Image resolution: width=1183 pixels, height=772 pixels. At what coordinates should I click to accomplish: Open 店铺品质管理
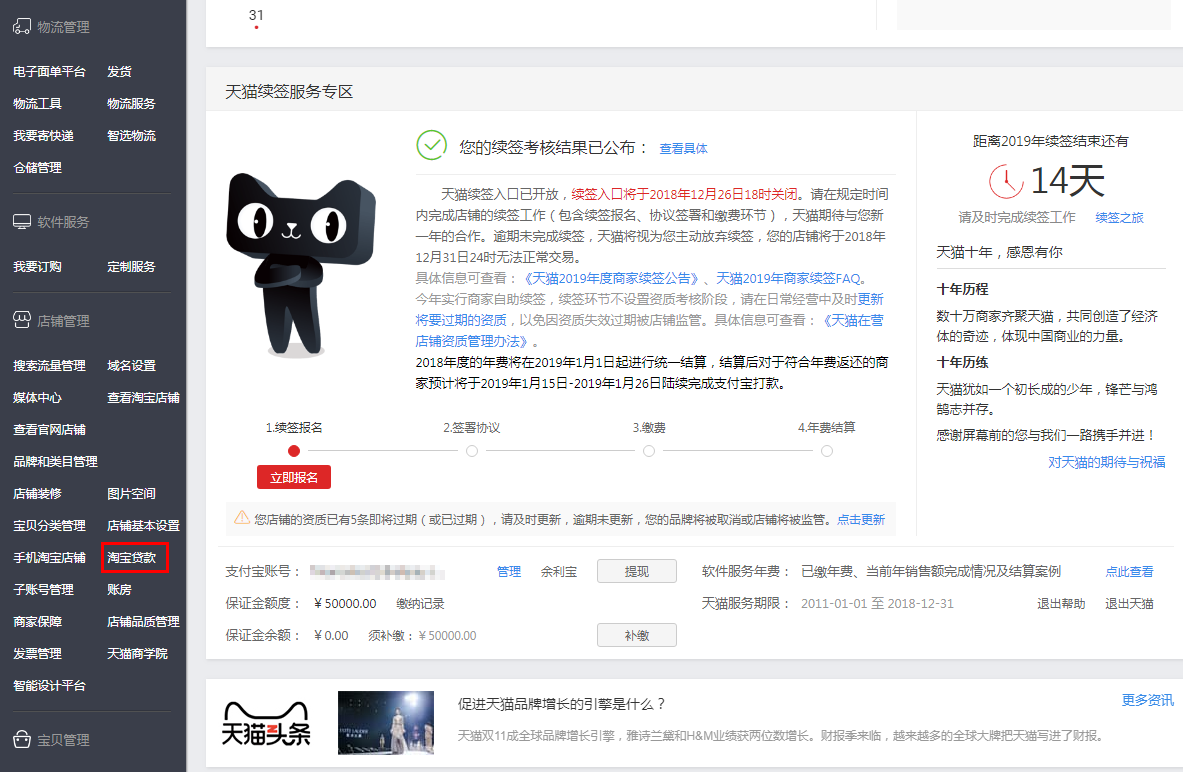(143, 622)
